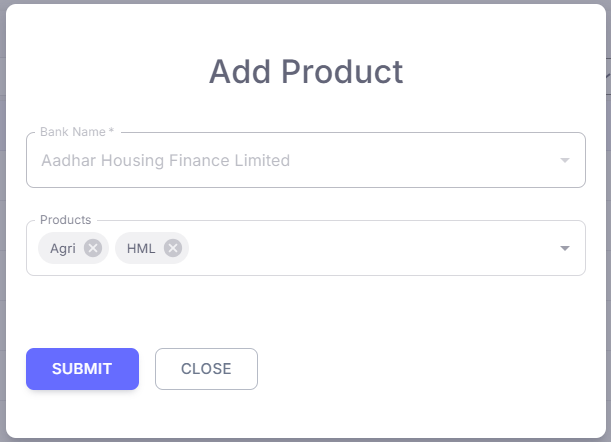Click the 'Products' field label
611x442 pixels.
[65, 220]
